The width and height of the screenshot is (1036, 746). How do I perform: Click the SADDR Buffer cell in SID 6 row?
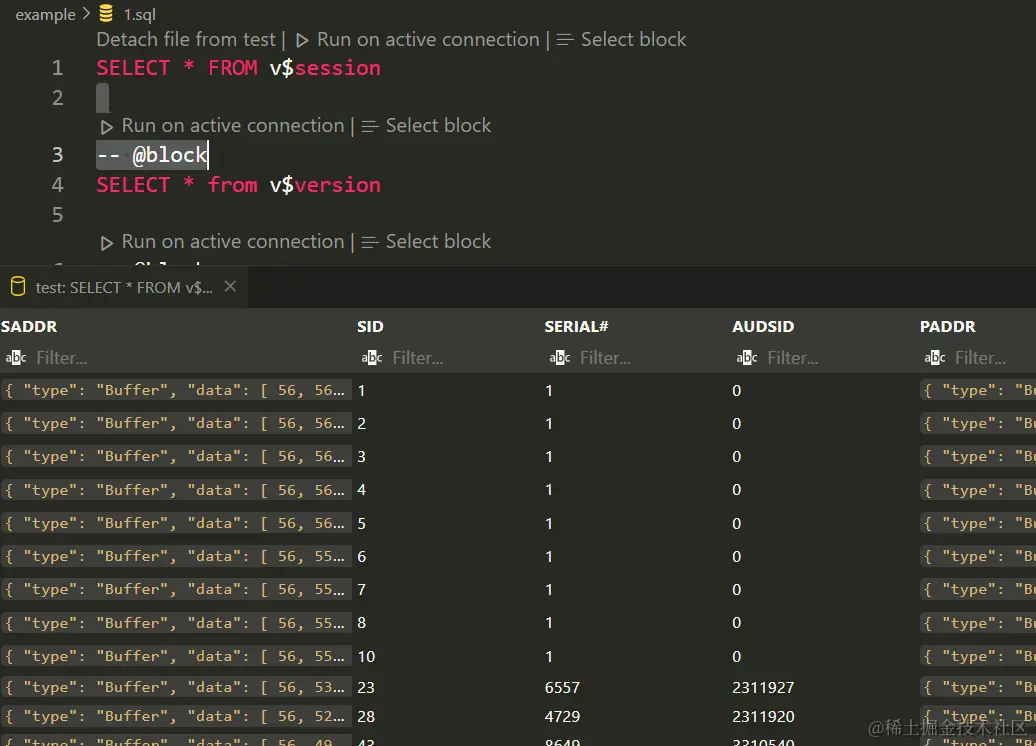pyautogui.click(x=176, y=556)
